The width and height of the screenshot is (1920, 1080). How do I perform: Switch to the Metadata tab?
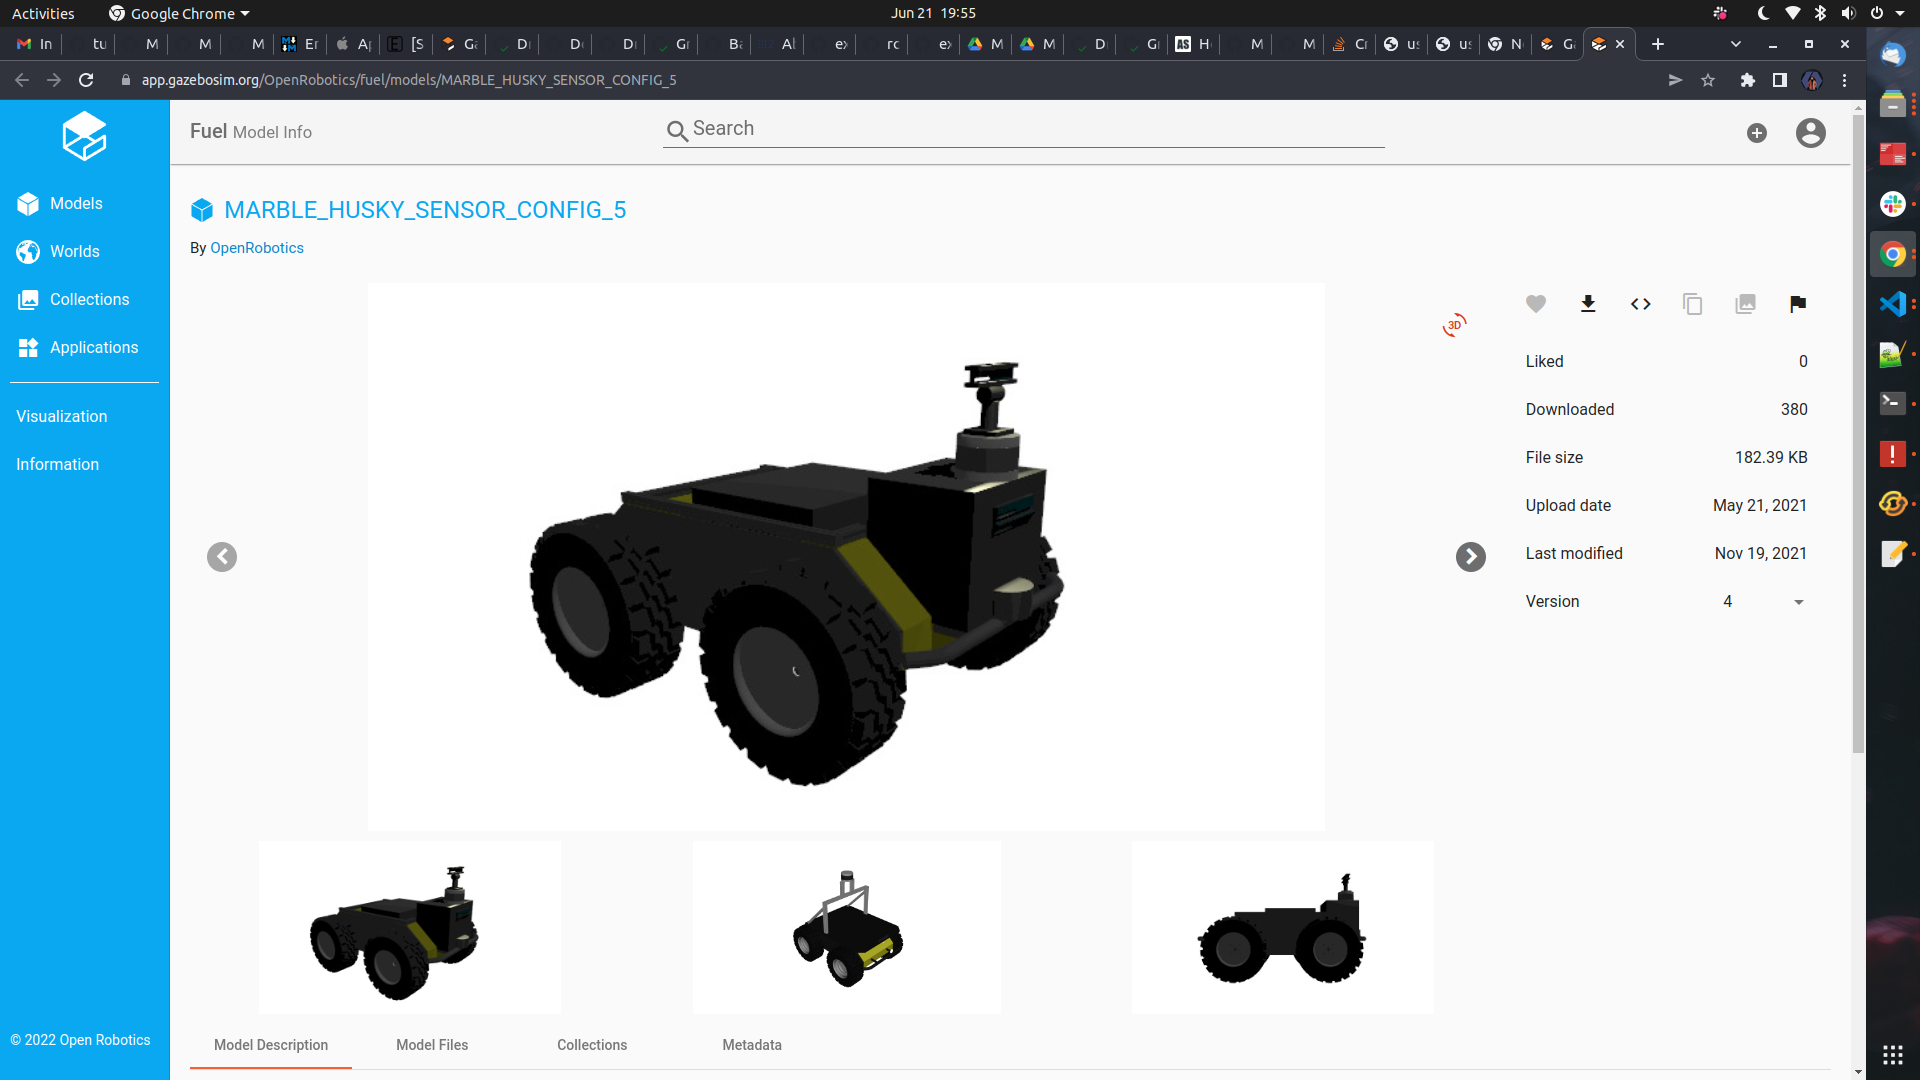click(752, 1045)
